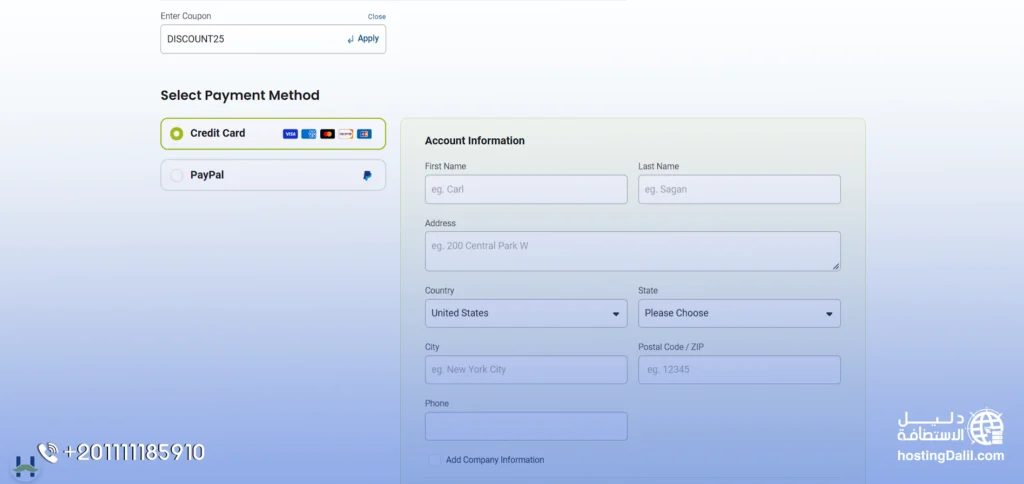
Task: Click the First Name label
Action: (445, 167)
